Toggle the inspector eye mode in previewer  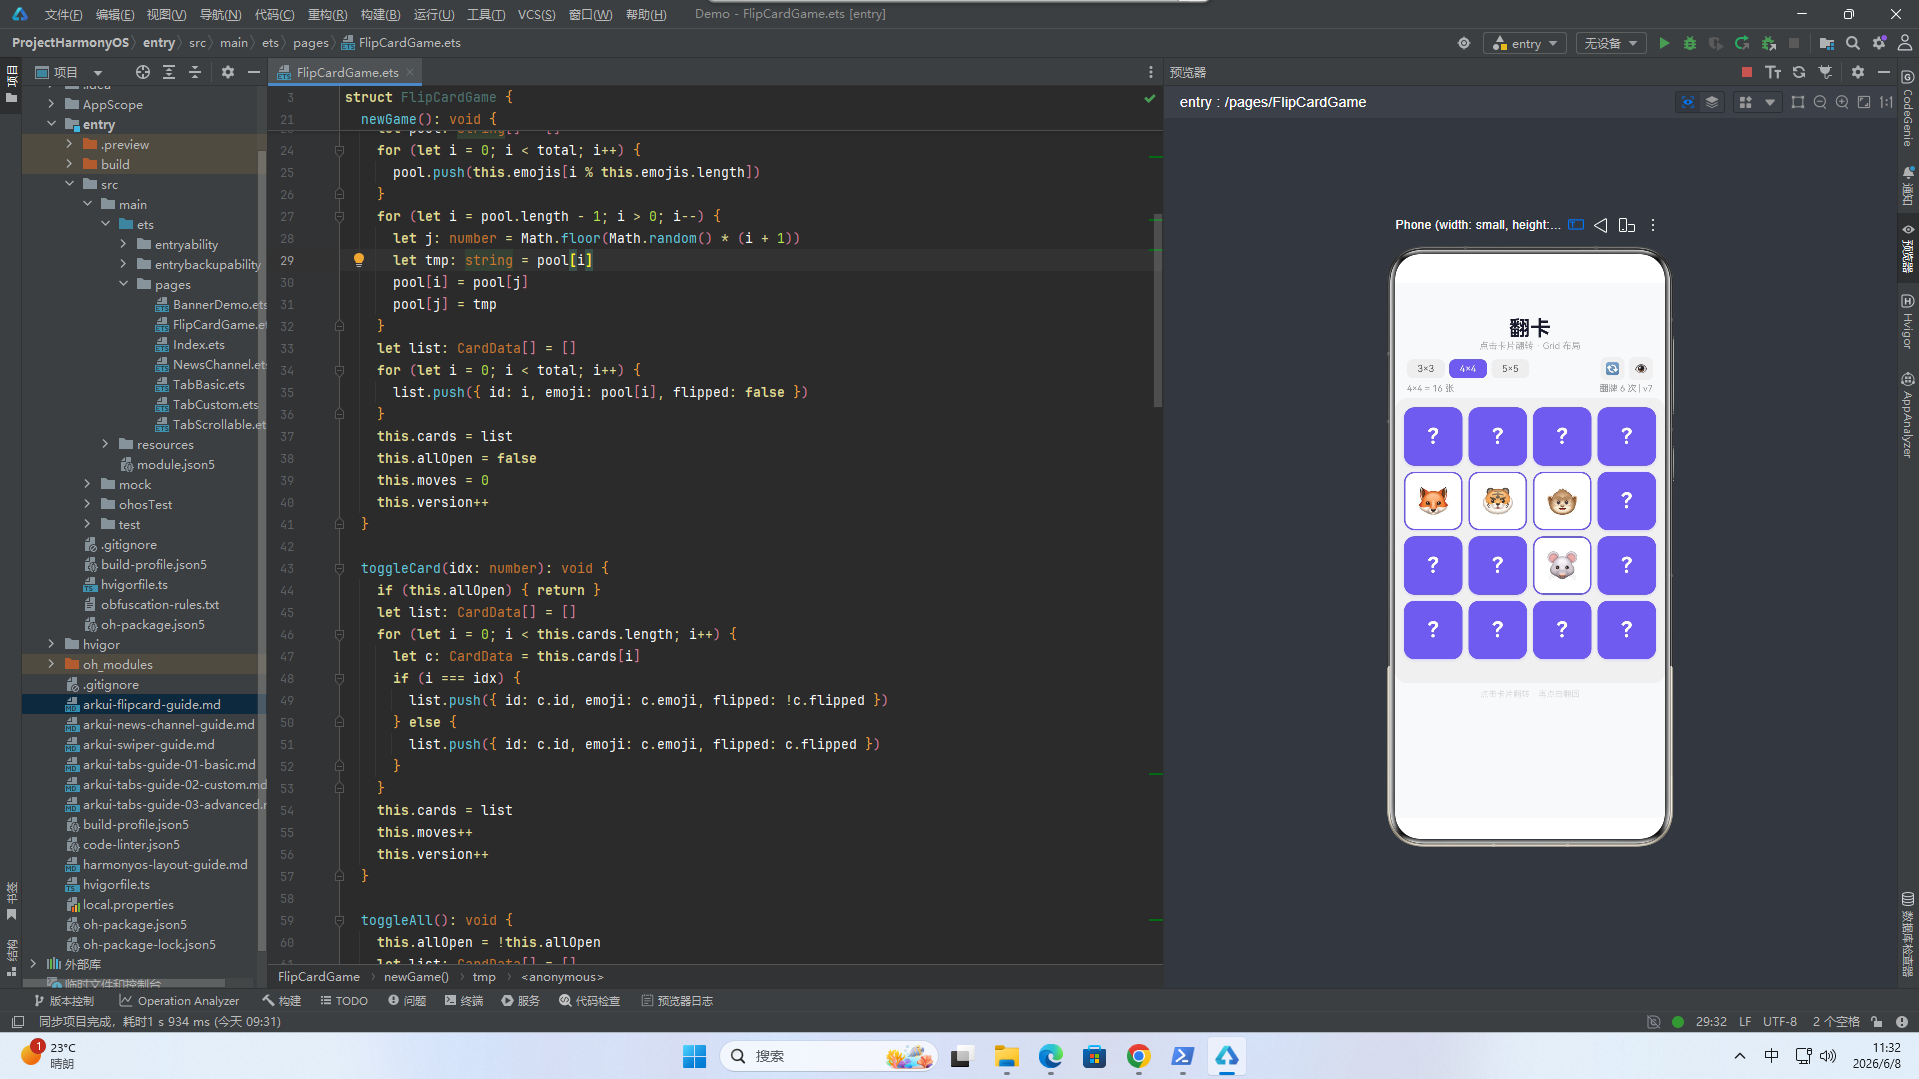1688,102
